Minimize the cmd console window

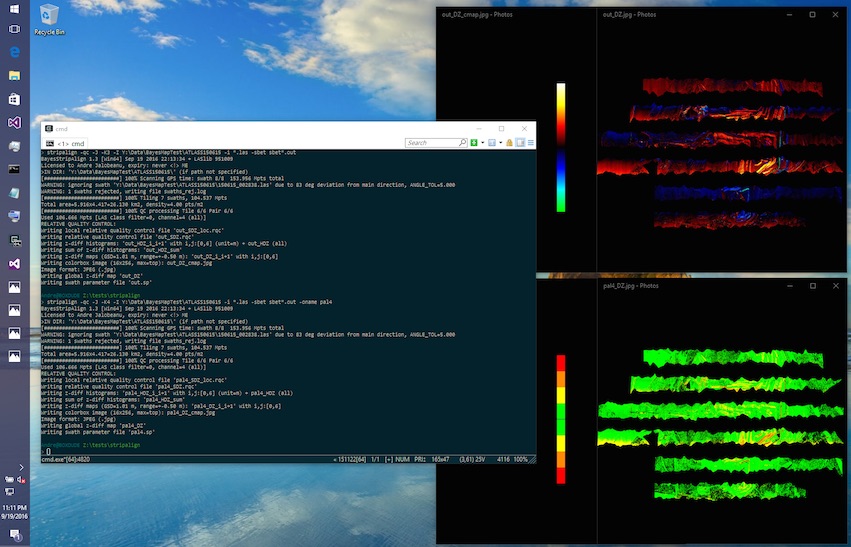tap(479, 129)
